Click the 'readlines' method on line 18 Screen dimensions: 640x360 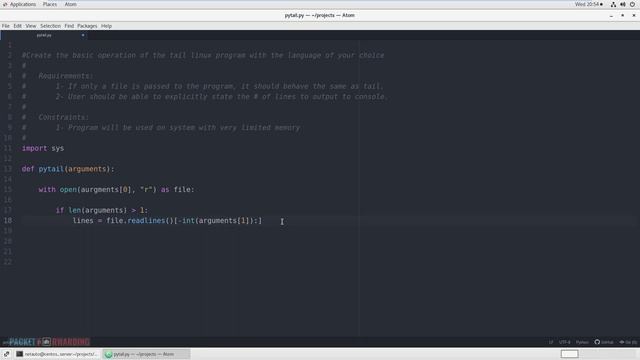(x=146, y=221)
